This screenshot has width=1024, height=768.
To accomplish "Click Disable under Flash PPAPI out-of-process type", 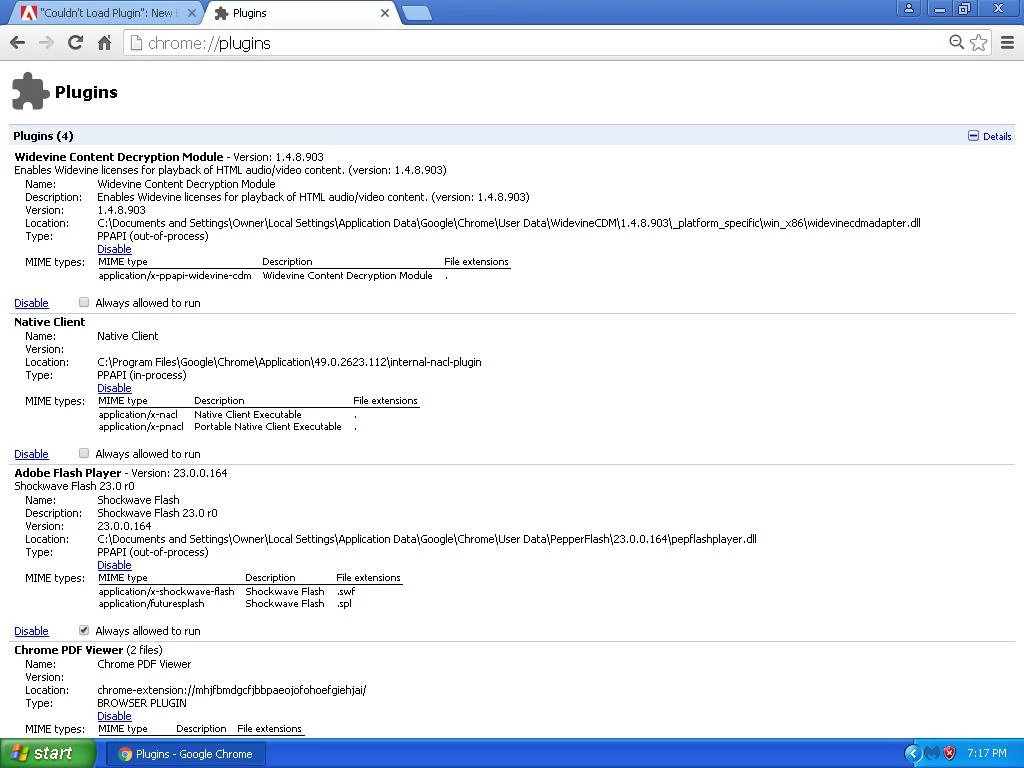I will (x=114, y=565).
